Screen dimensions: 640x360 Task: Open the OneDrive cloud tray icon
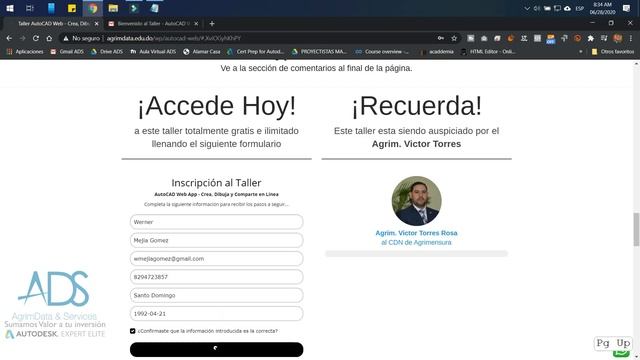point(567,8)
